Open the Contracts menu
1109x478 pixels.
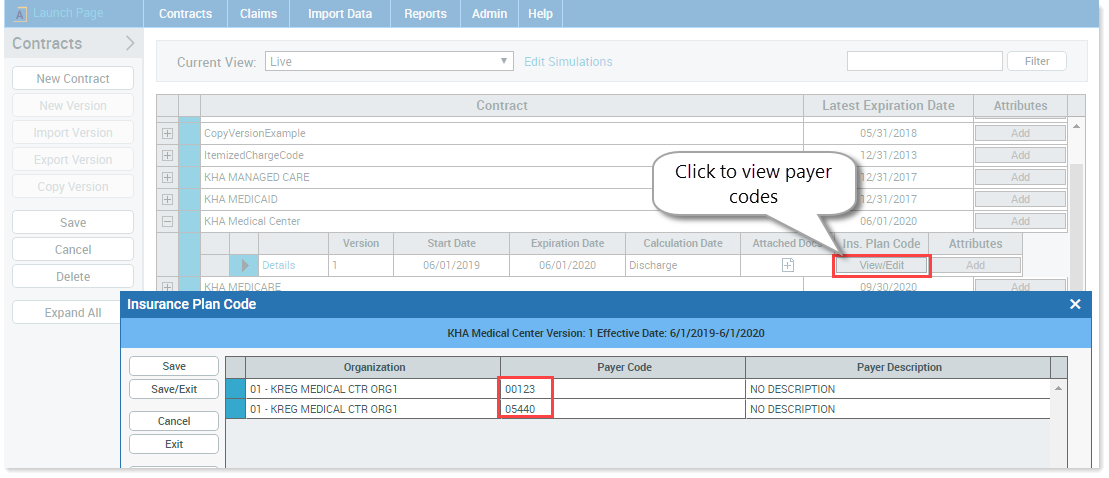click(185, 13)
